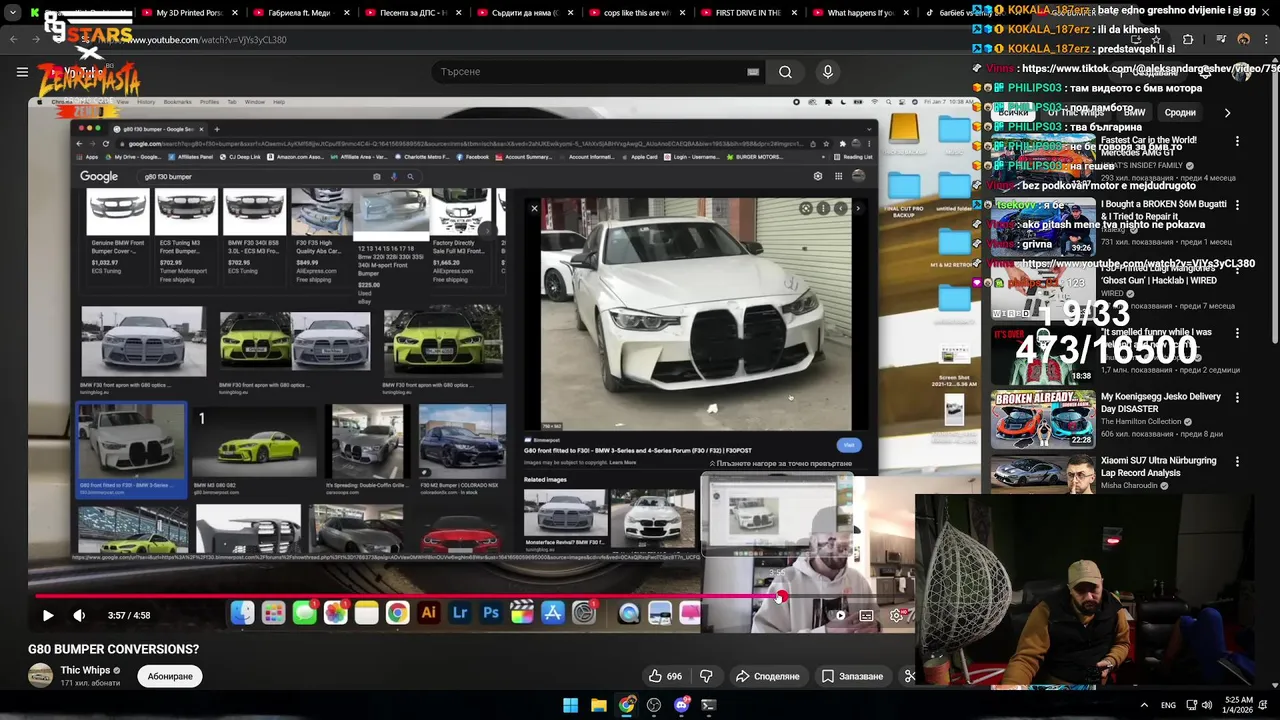Play the paused YouTube video
Viewport: 1280px width, 720px height.
tap(47, 616)
